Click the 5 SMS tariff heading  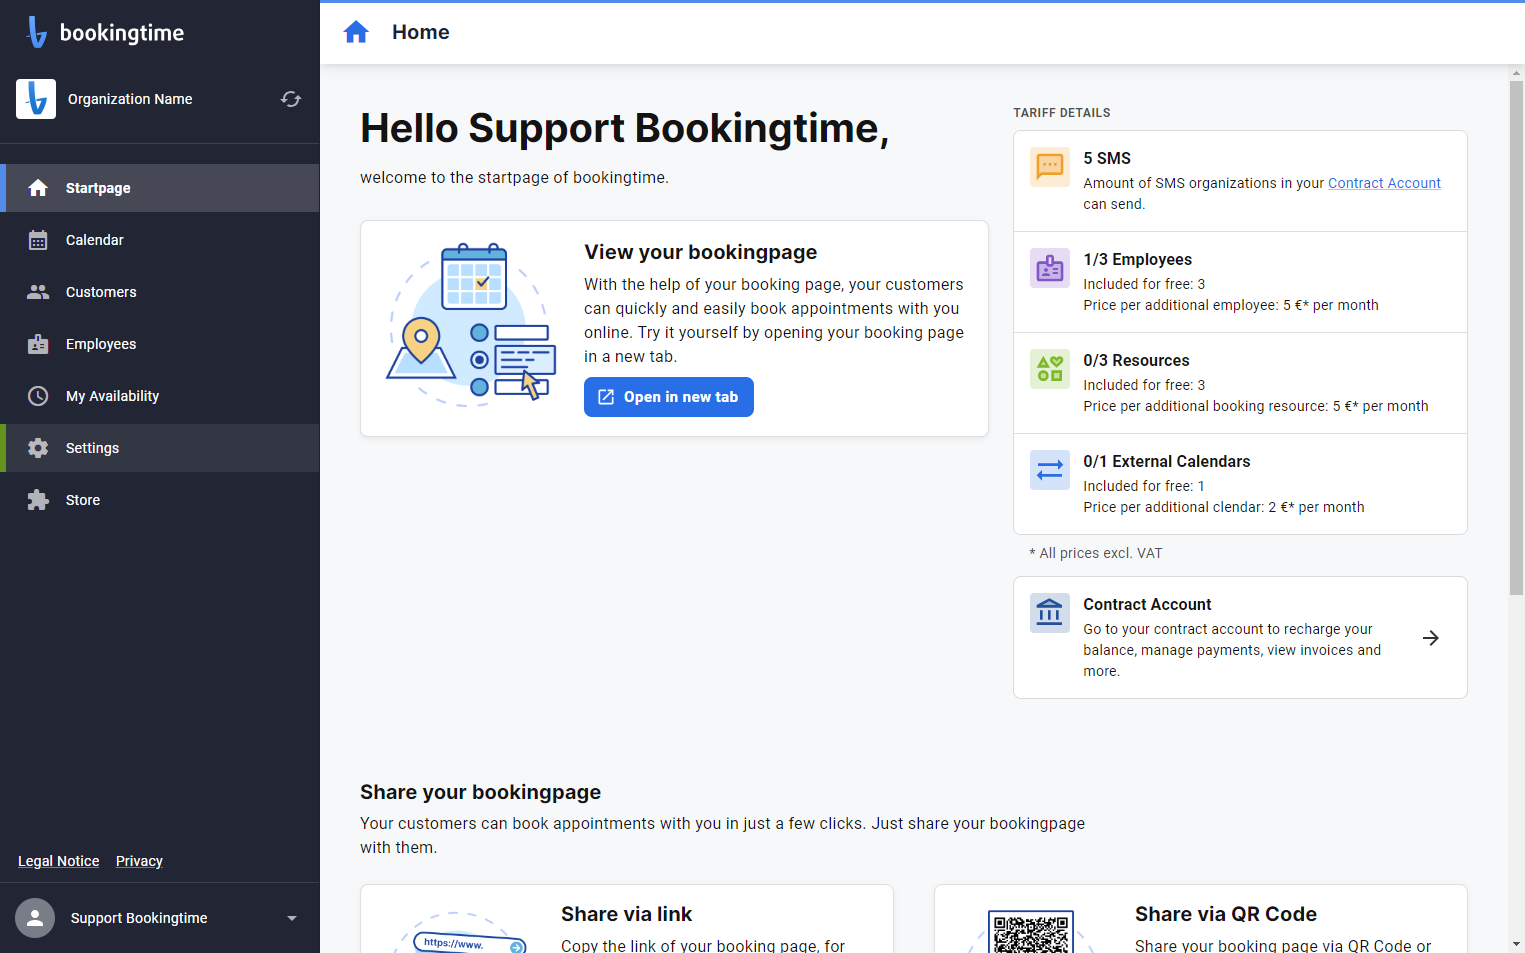tap(1107, 158)
